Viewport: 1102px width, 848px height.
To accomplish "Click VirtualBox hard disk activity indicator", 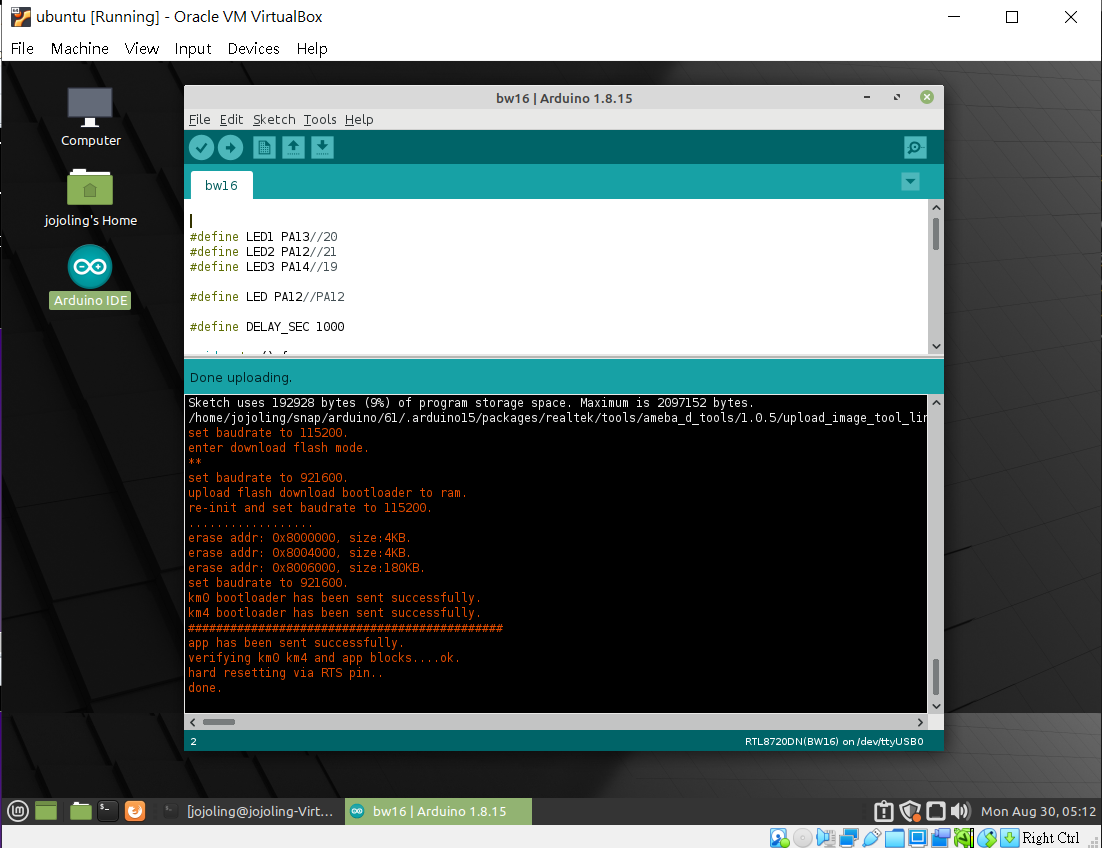I will [779, 837].
